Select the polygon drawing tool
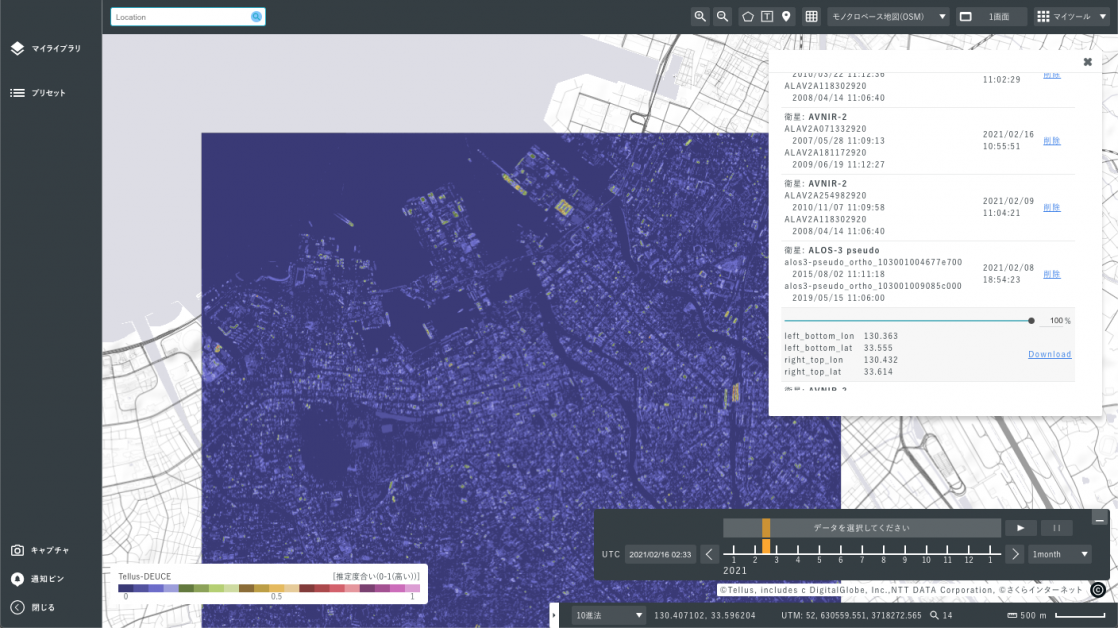This screenshot has width=1118, height=628. 748,16
